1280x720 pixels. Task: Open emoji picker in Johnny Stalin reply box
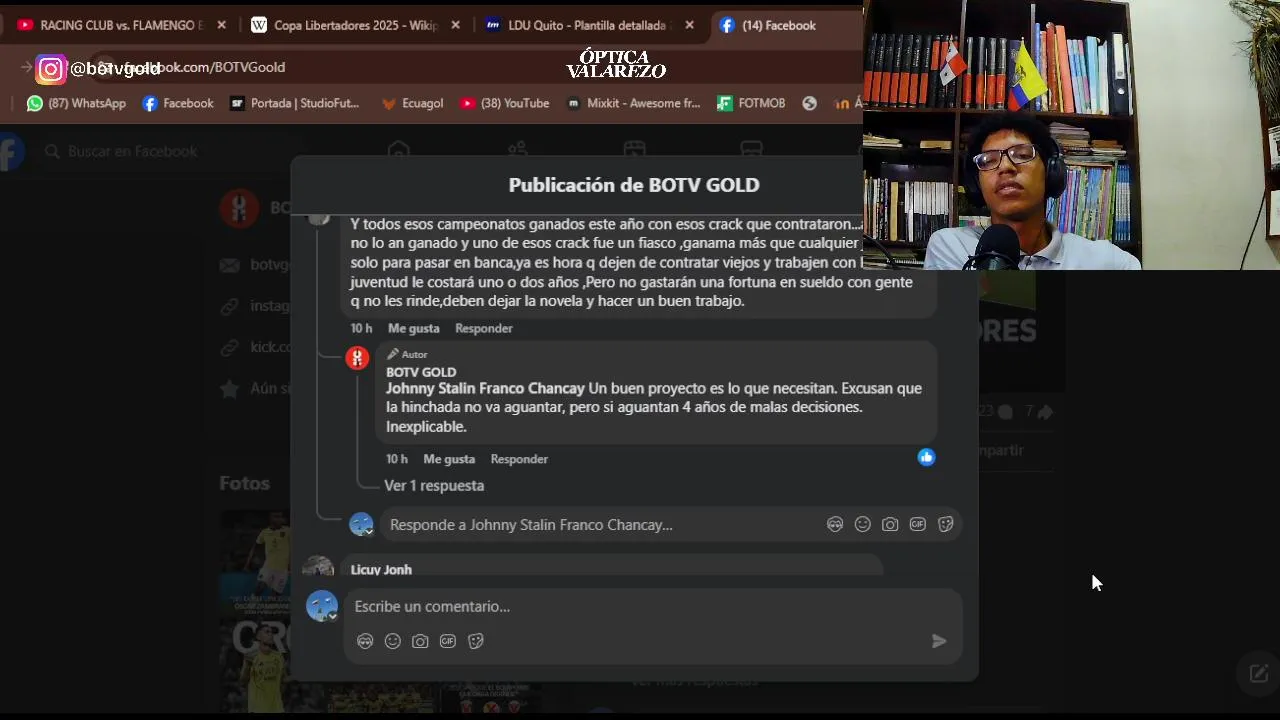862,524
